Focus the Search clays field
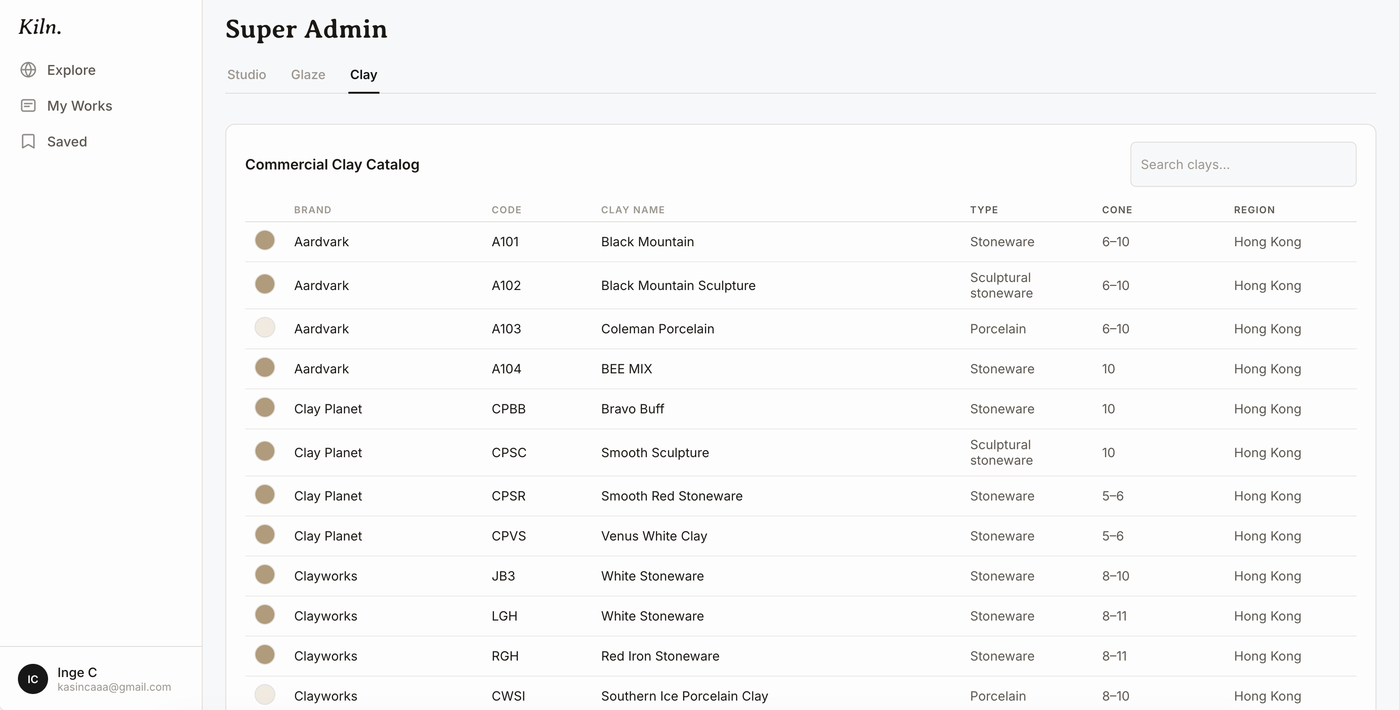This screenshot has width=1400, height=710. point(1243,164)
